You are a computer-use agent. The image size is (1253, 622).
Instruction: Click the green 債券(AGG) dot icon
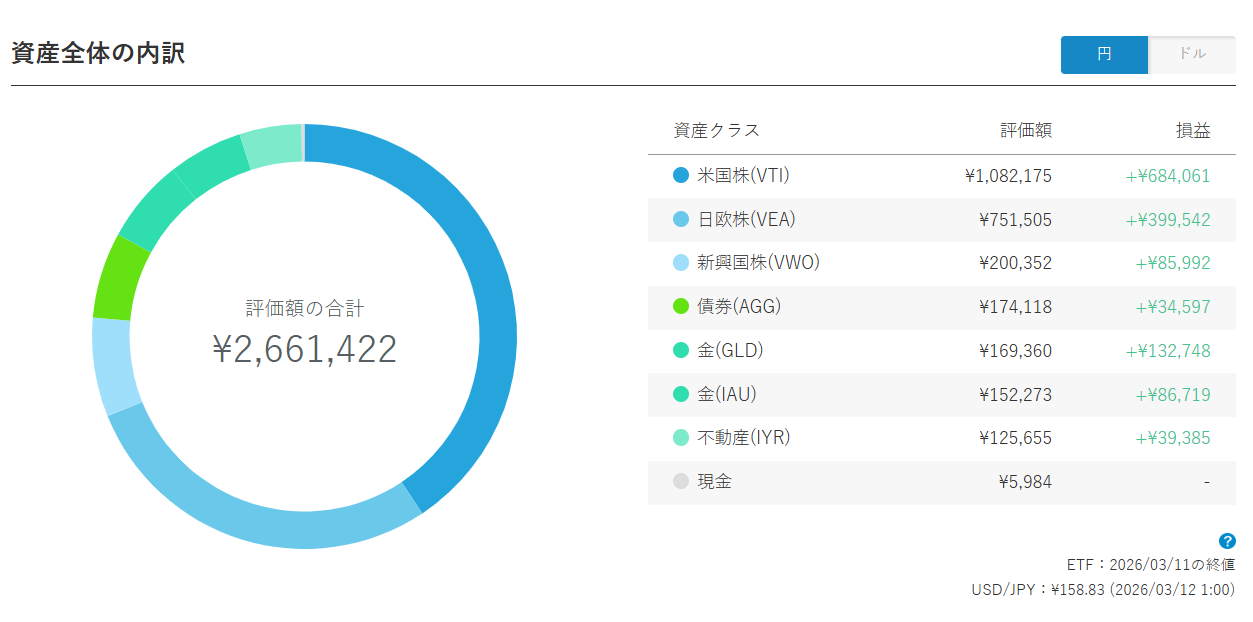click(x=682, y=307)
